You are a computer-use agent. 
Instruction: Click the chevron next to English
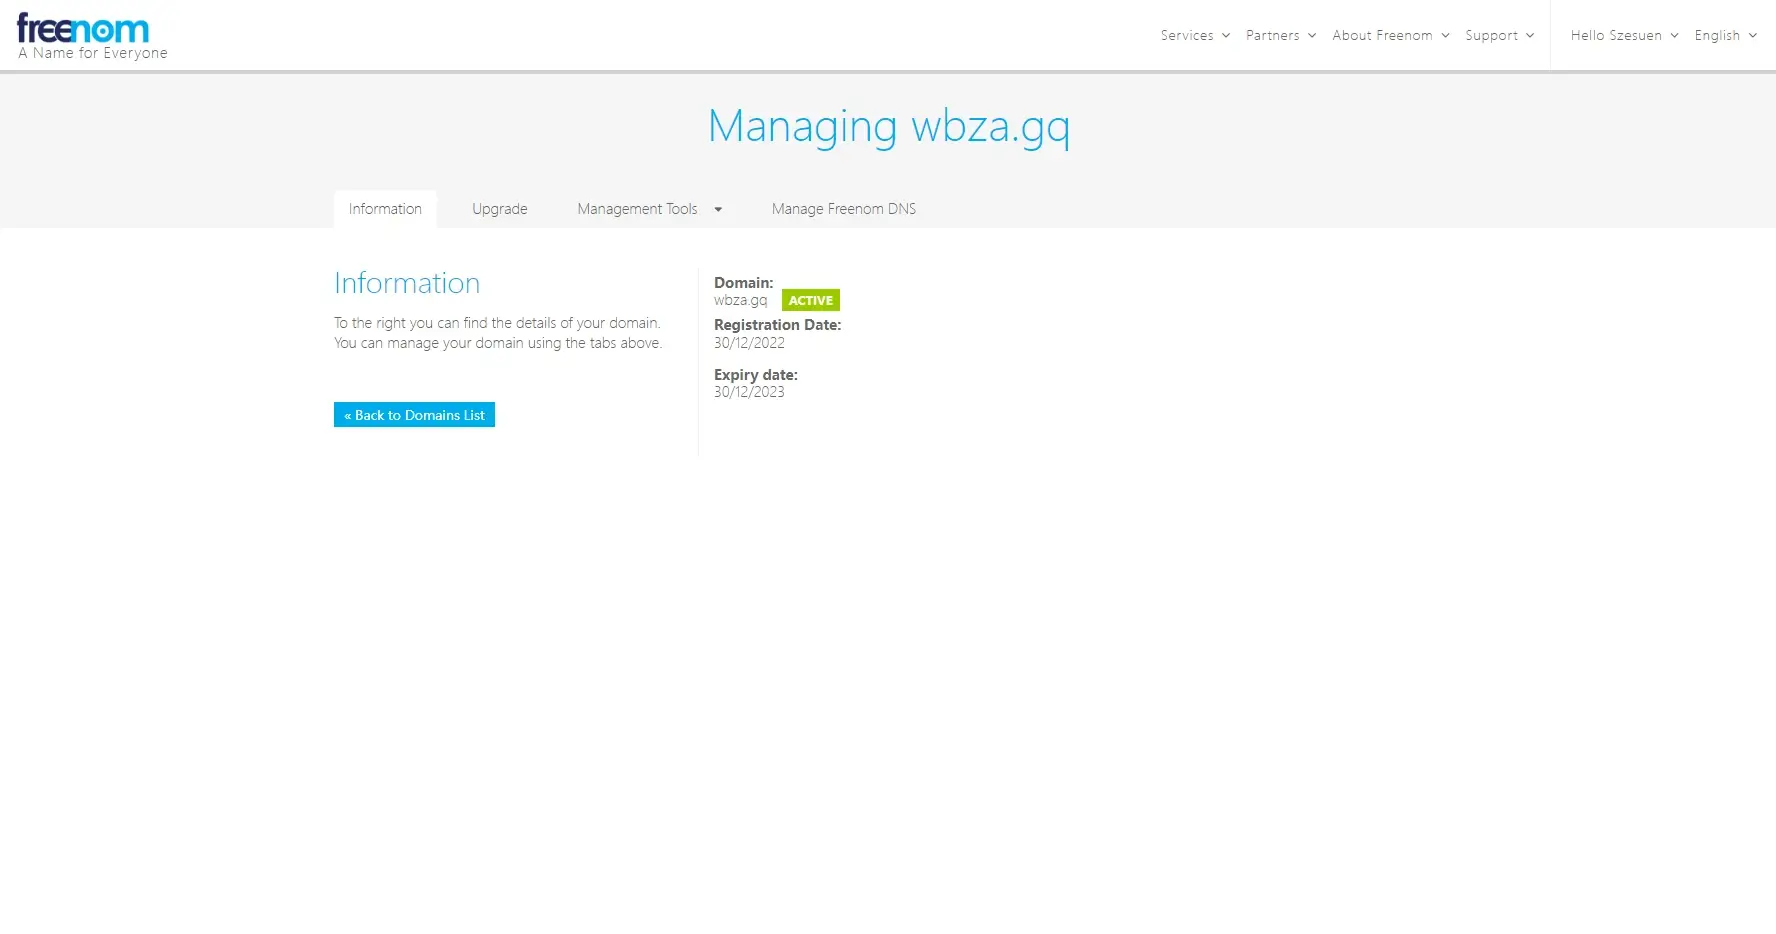click(1752, 36)
